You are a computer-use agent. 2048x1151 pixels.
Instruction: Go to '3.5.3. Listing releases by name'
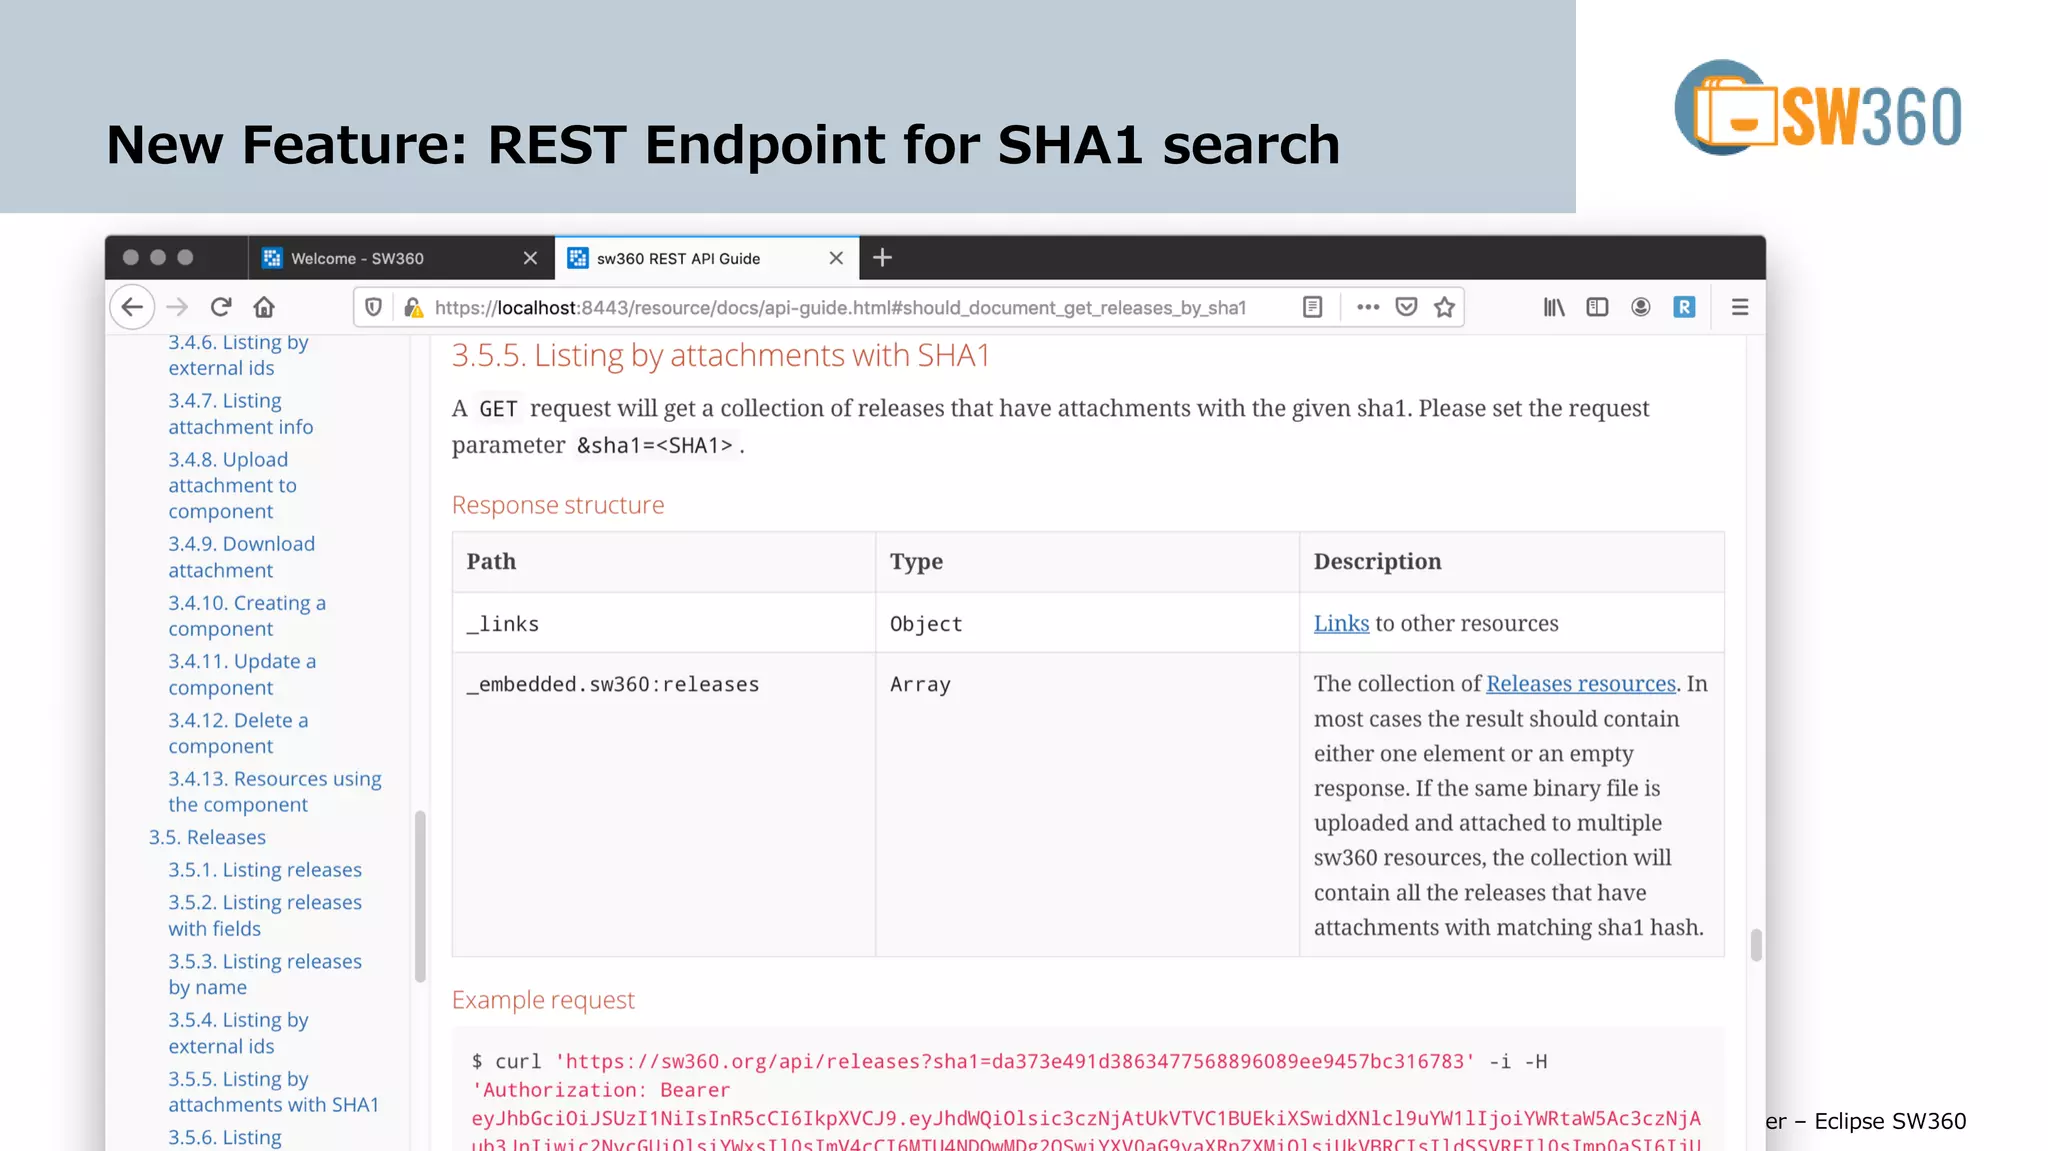coord(265,974)
